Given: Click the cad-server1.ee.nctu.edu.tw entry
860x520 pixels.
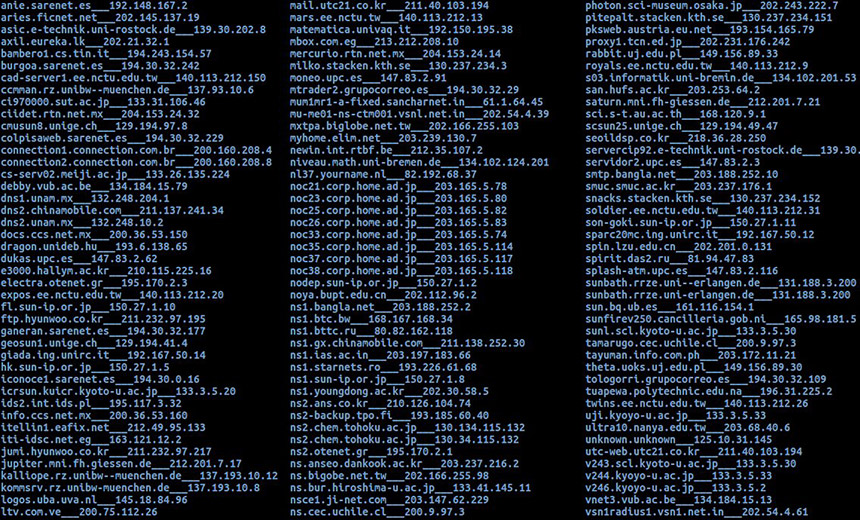Looking at the screenshot, I should (133, 78).
